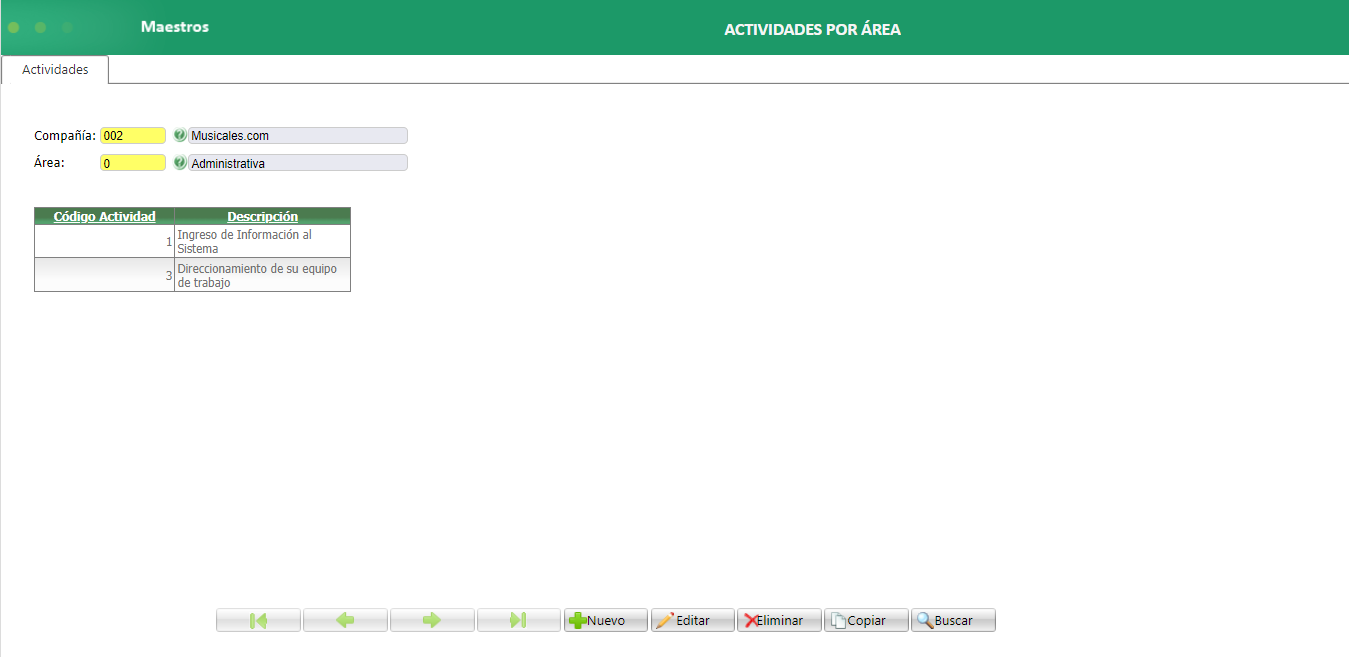Image resolution: width=1349 pixels, height=657 pixels.
Task: Click the Área code field showing 0
Action: tap(133, 162)
